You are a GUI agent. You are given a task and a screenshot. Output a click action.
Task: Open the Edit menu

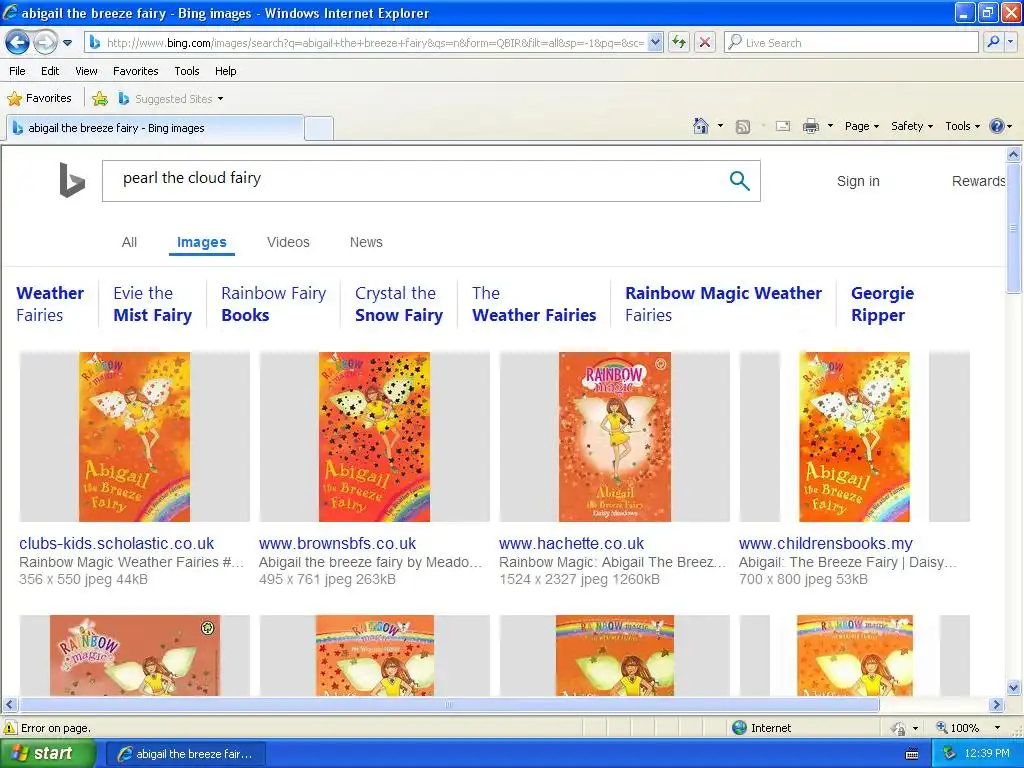coord(50,71)
